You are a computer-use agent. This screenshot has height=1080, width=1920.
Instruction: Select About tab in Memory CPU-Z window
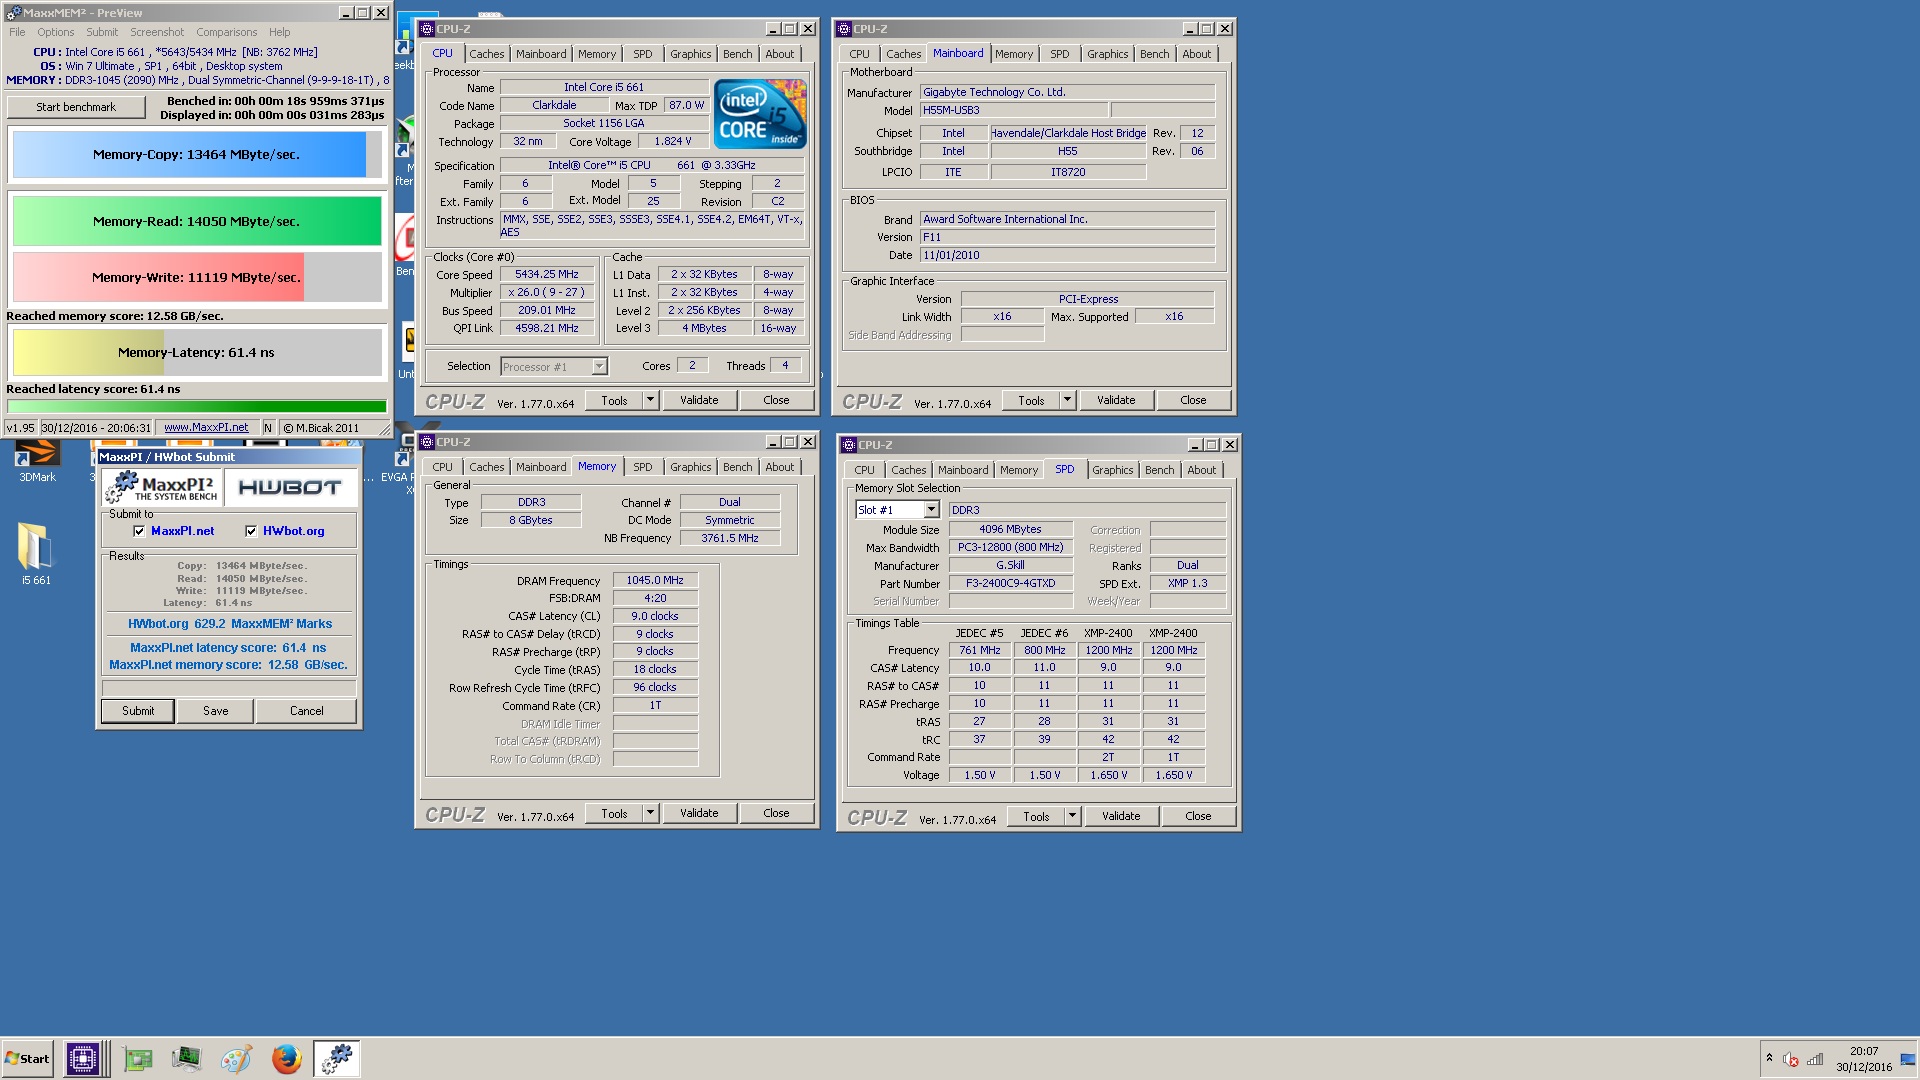[779, 467]
